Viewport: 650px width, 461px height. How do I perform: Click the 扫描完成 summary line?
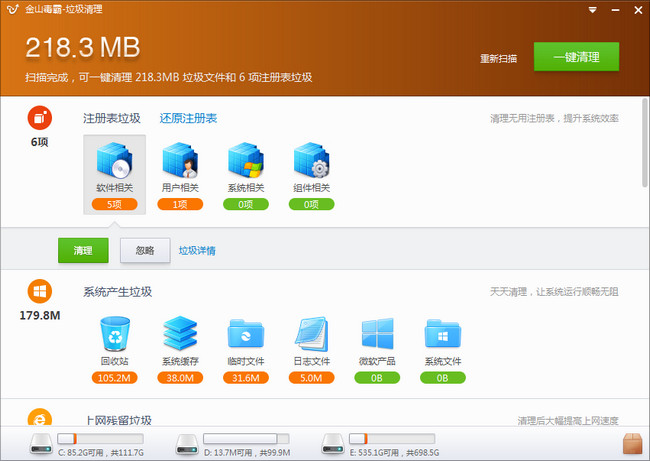pyautogui.click(x=168, y=78)
